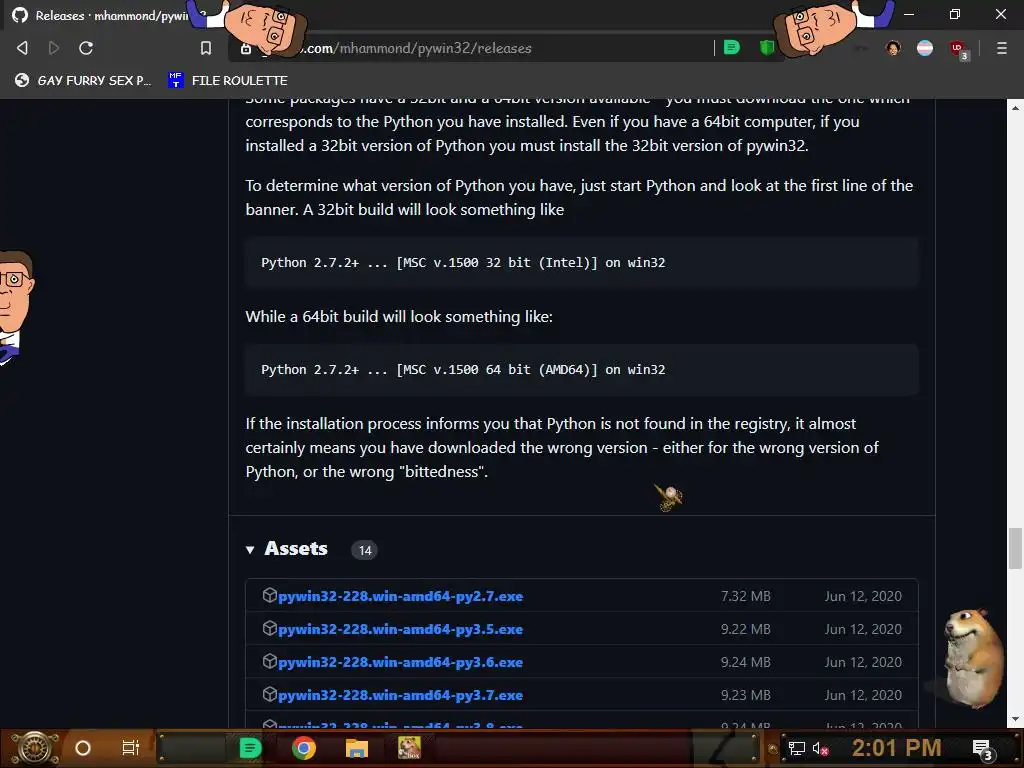1024x768 pixels.
Task: Click the package icon beside the py2.7 asset
Action: click(x=270, y=595)
